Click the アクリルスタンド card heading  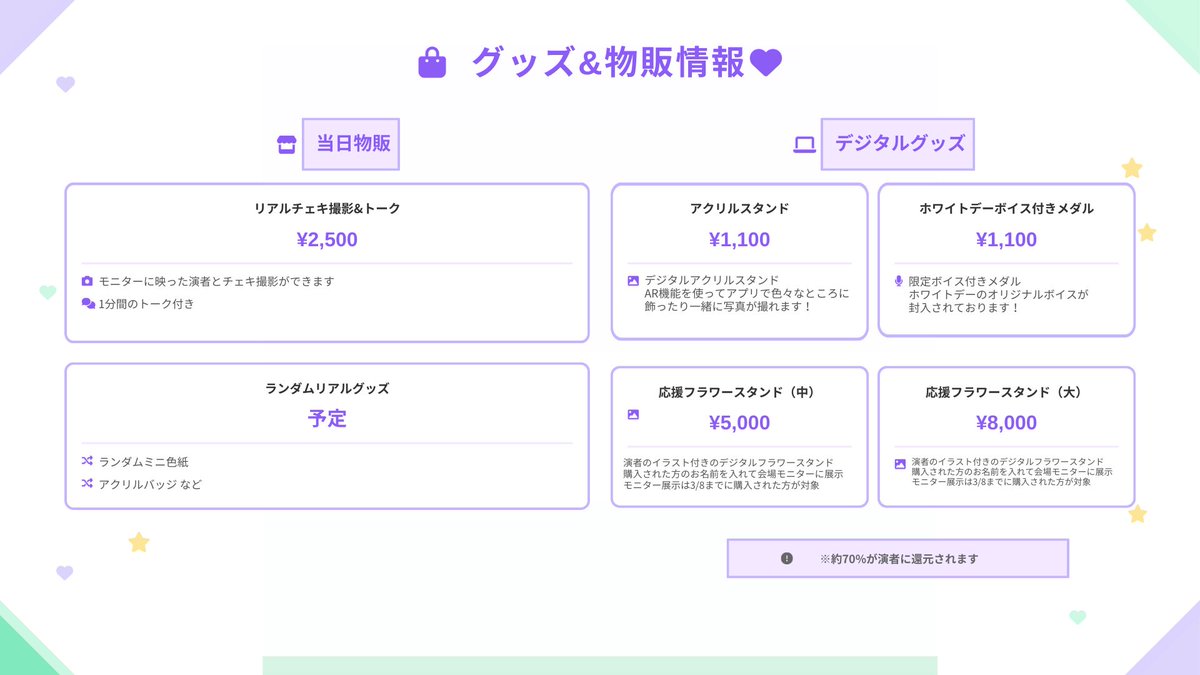point(739,209)
